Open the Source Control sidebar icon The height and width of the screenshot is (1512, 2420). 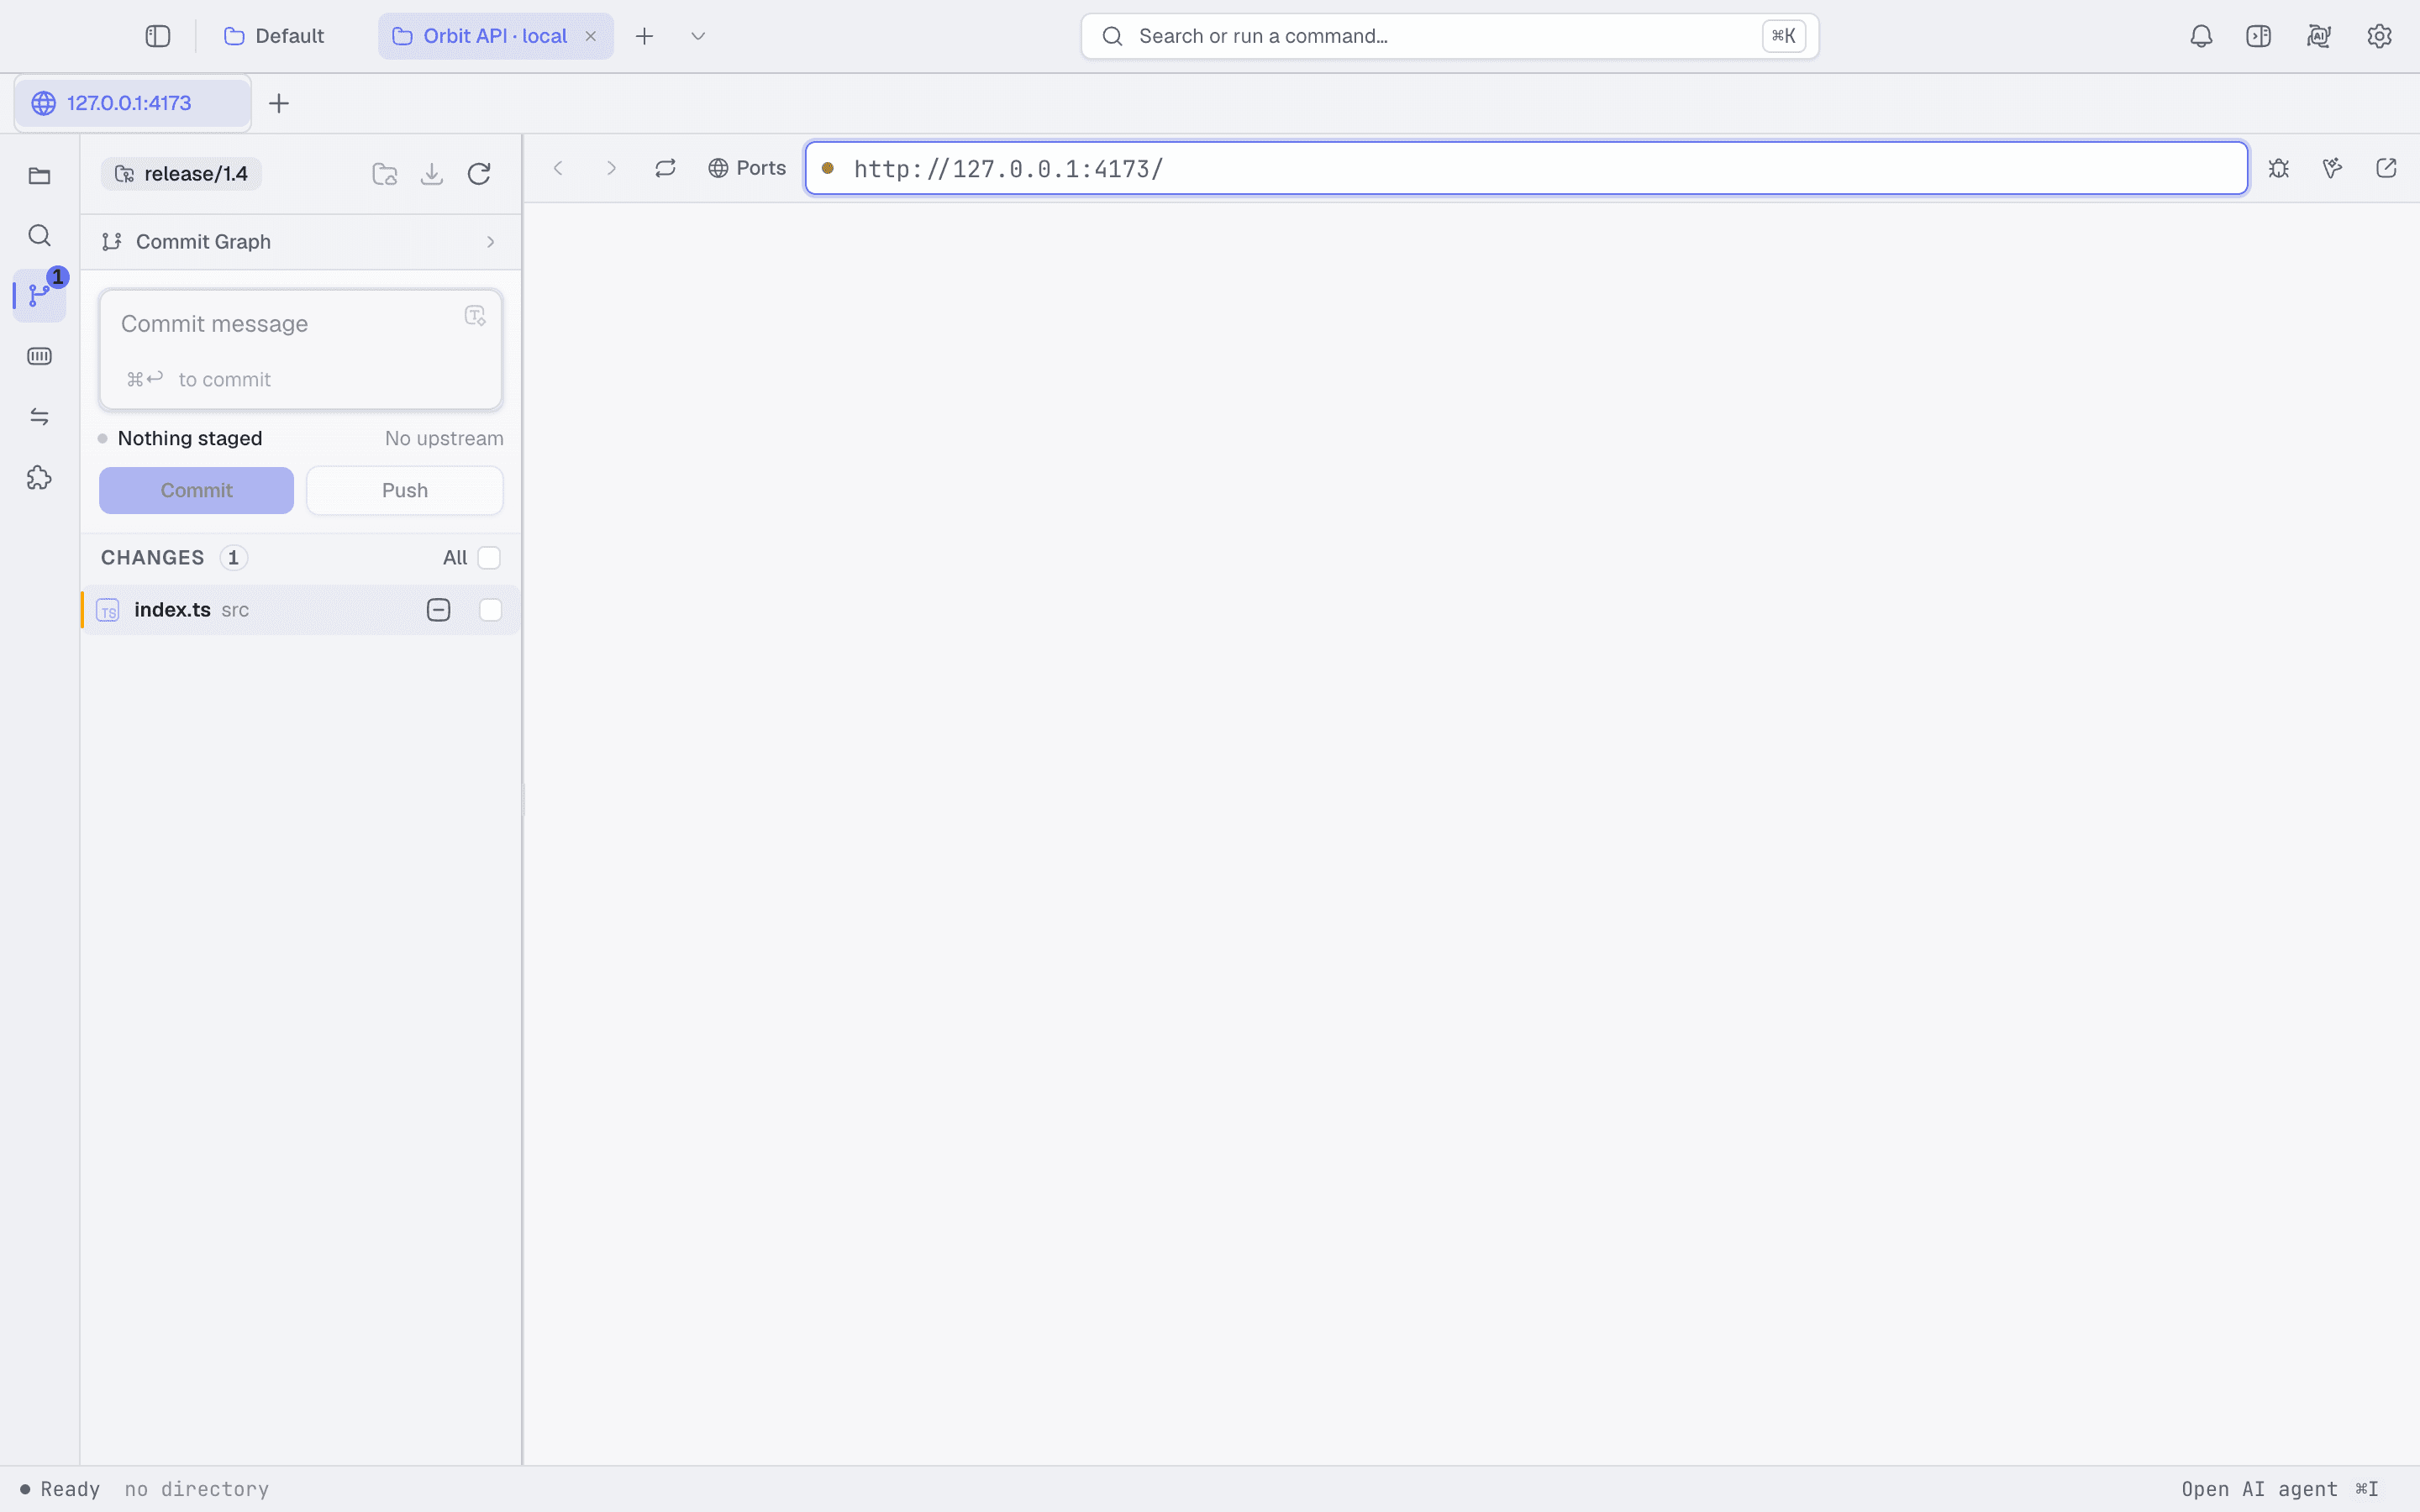[x=39, y=296]
